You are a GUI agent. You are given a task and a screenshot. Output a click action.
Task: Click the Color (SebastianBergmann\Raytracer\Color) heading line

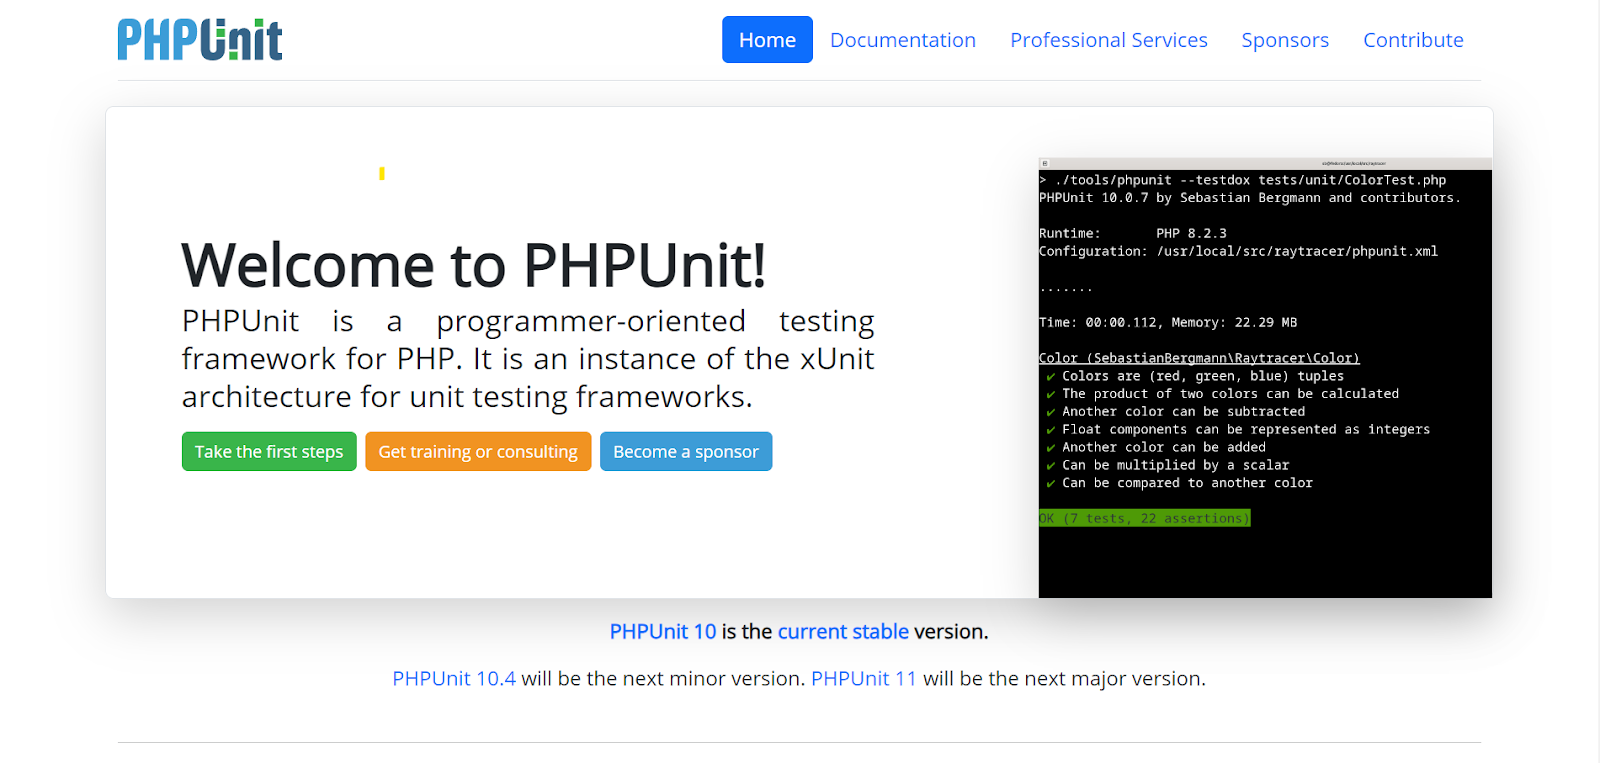pyautogui.click(x=1199, y=358)
